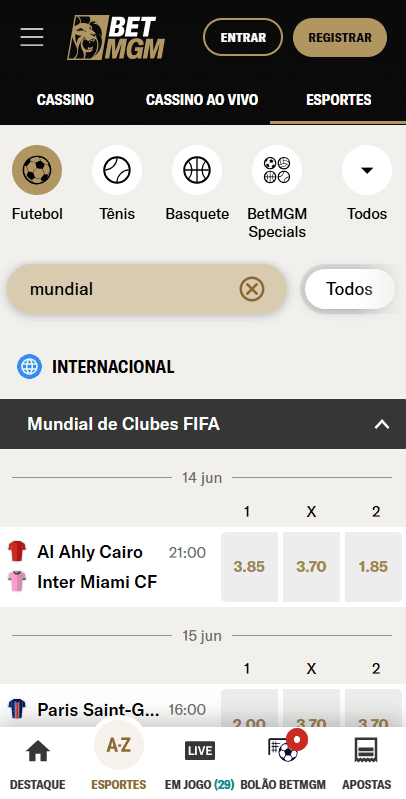Select the Basquete sport icon
The image size is (406, 799).
coord(197,170)
